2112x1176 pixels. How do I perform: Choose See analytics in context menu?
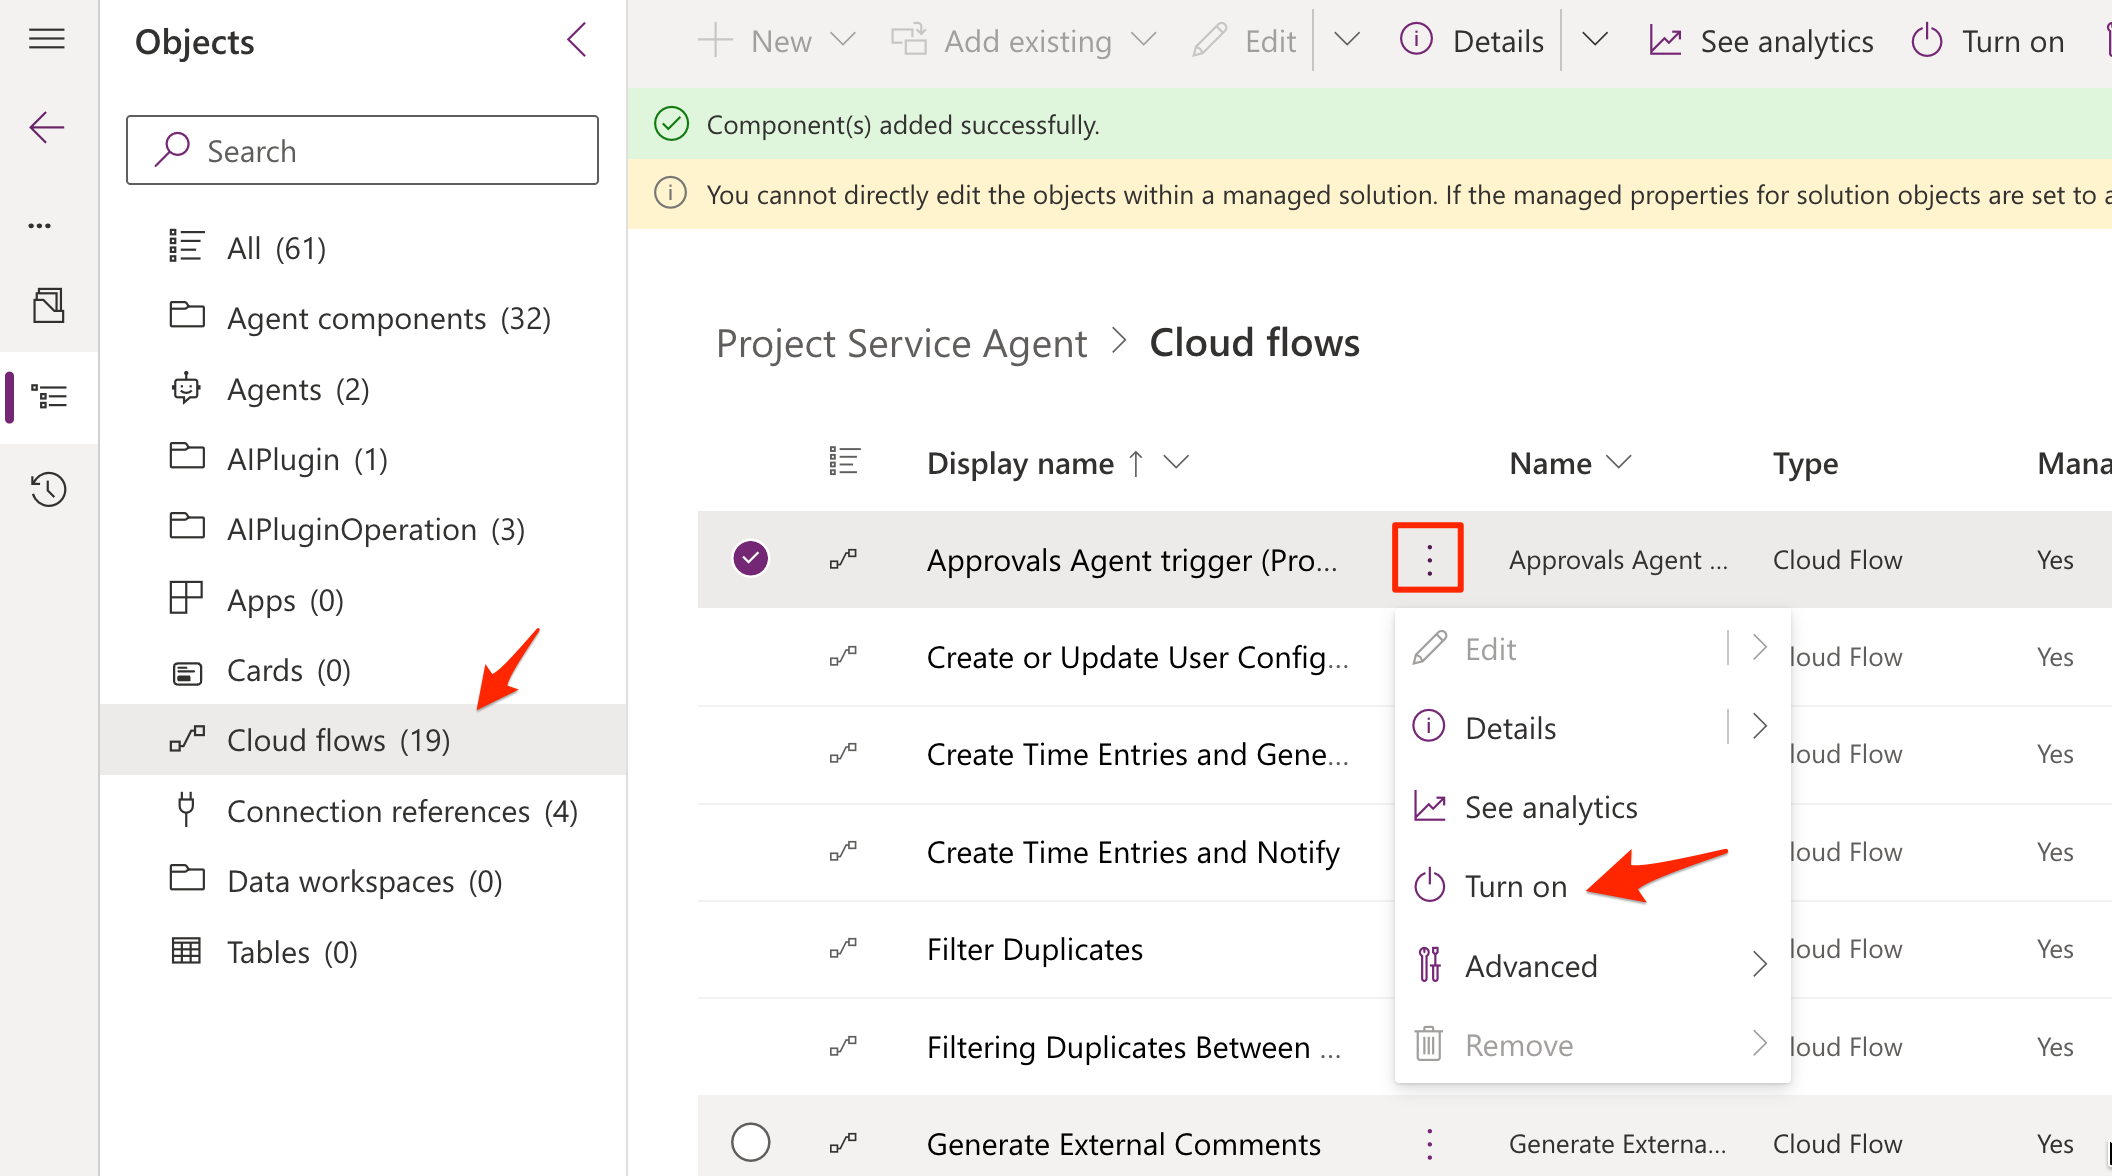pos(1592,807)
